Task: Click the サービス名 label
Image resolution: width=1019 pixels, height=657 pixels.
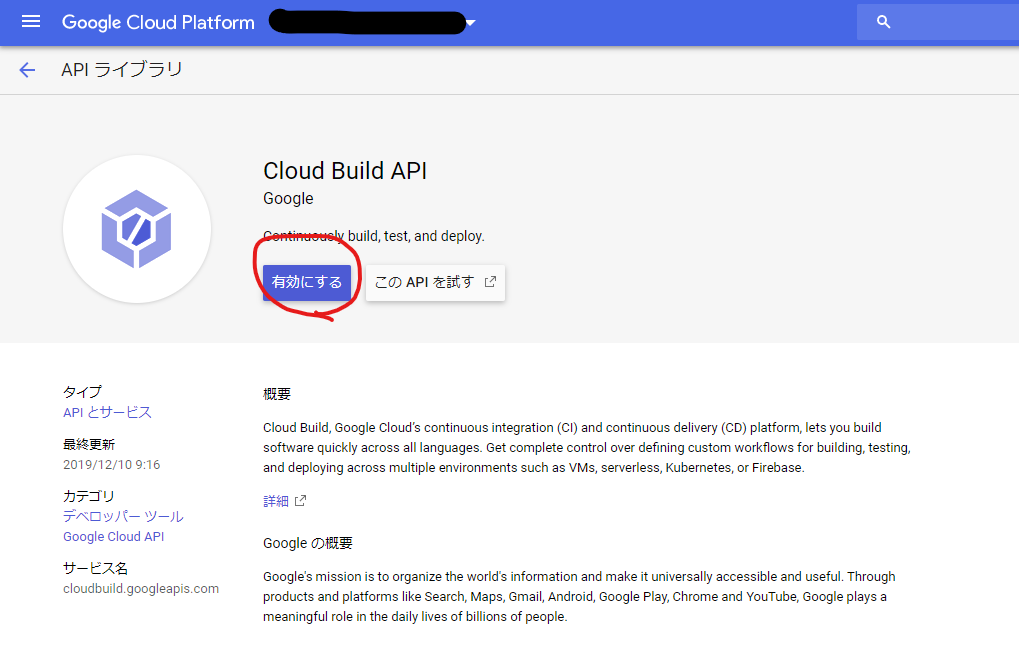Action: pos(96,569)
